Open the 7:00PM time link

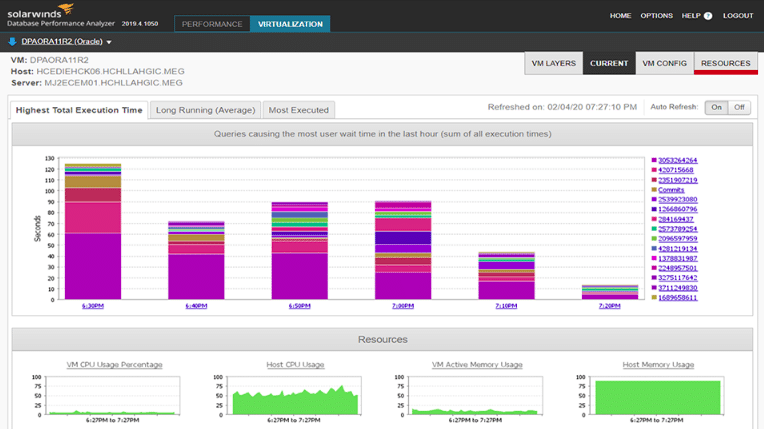point(403,306)
